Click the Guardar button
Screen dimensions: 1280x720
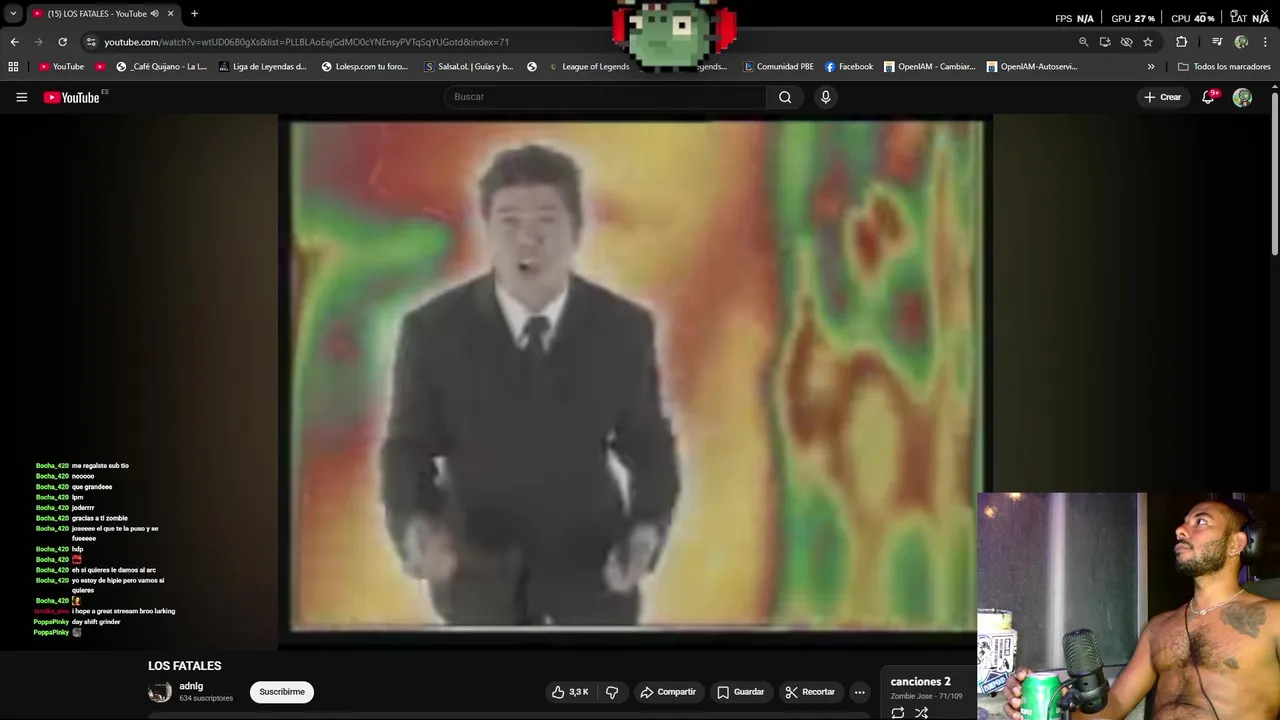pyautogui.click(x=740, y=692)
